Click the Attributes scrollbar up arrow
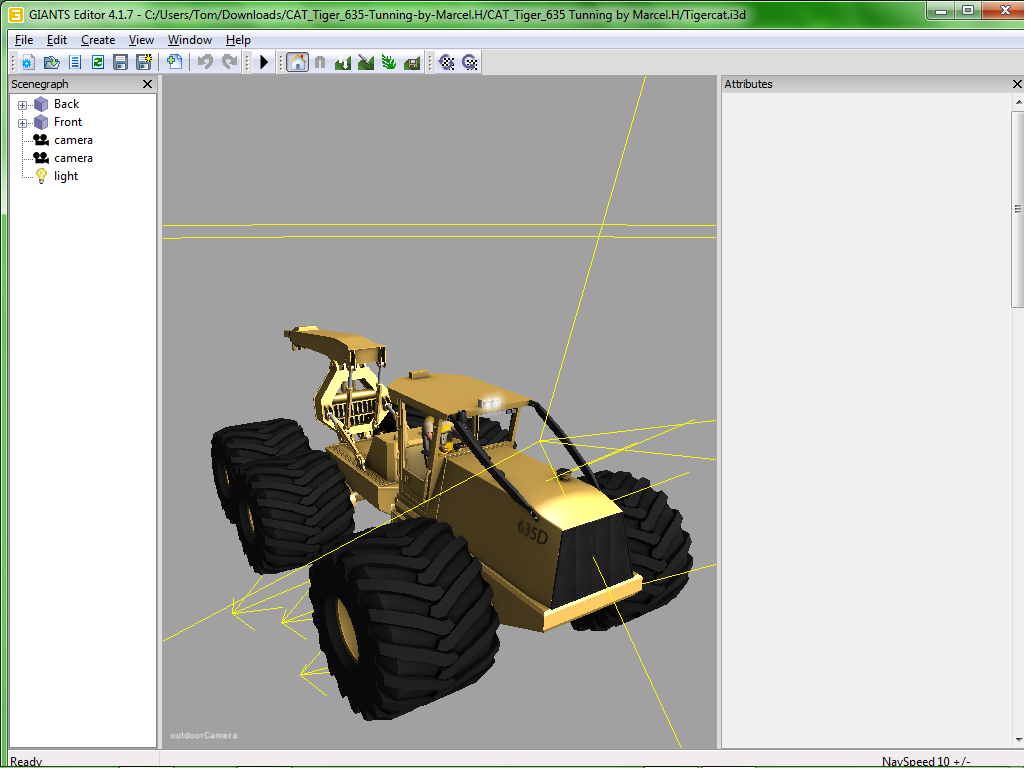 [x=1020, y=103]
